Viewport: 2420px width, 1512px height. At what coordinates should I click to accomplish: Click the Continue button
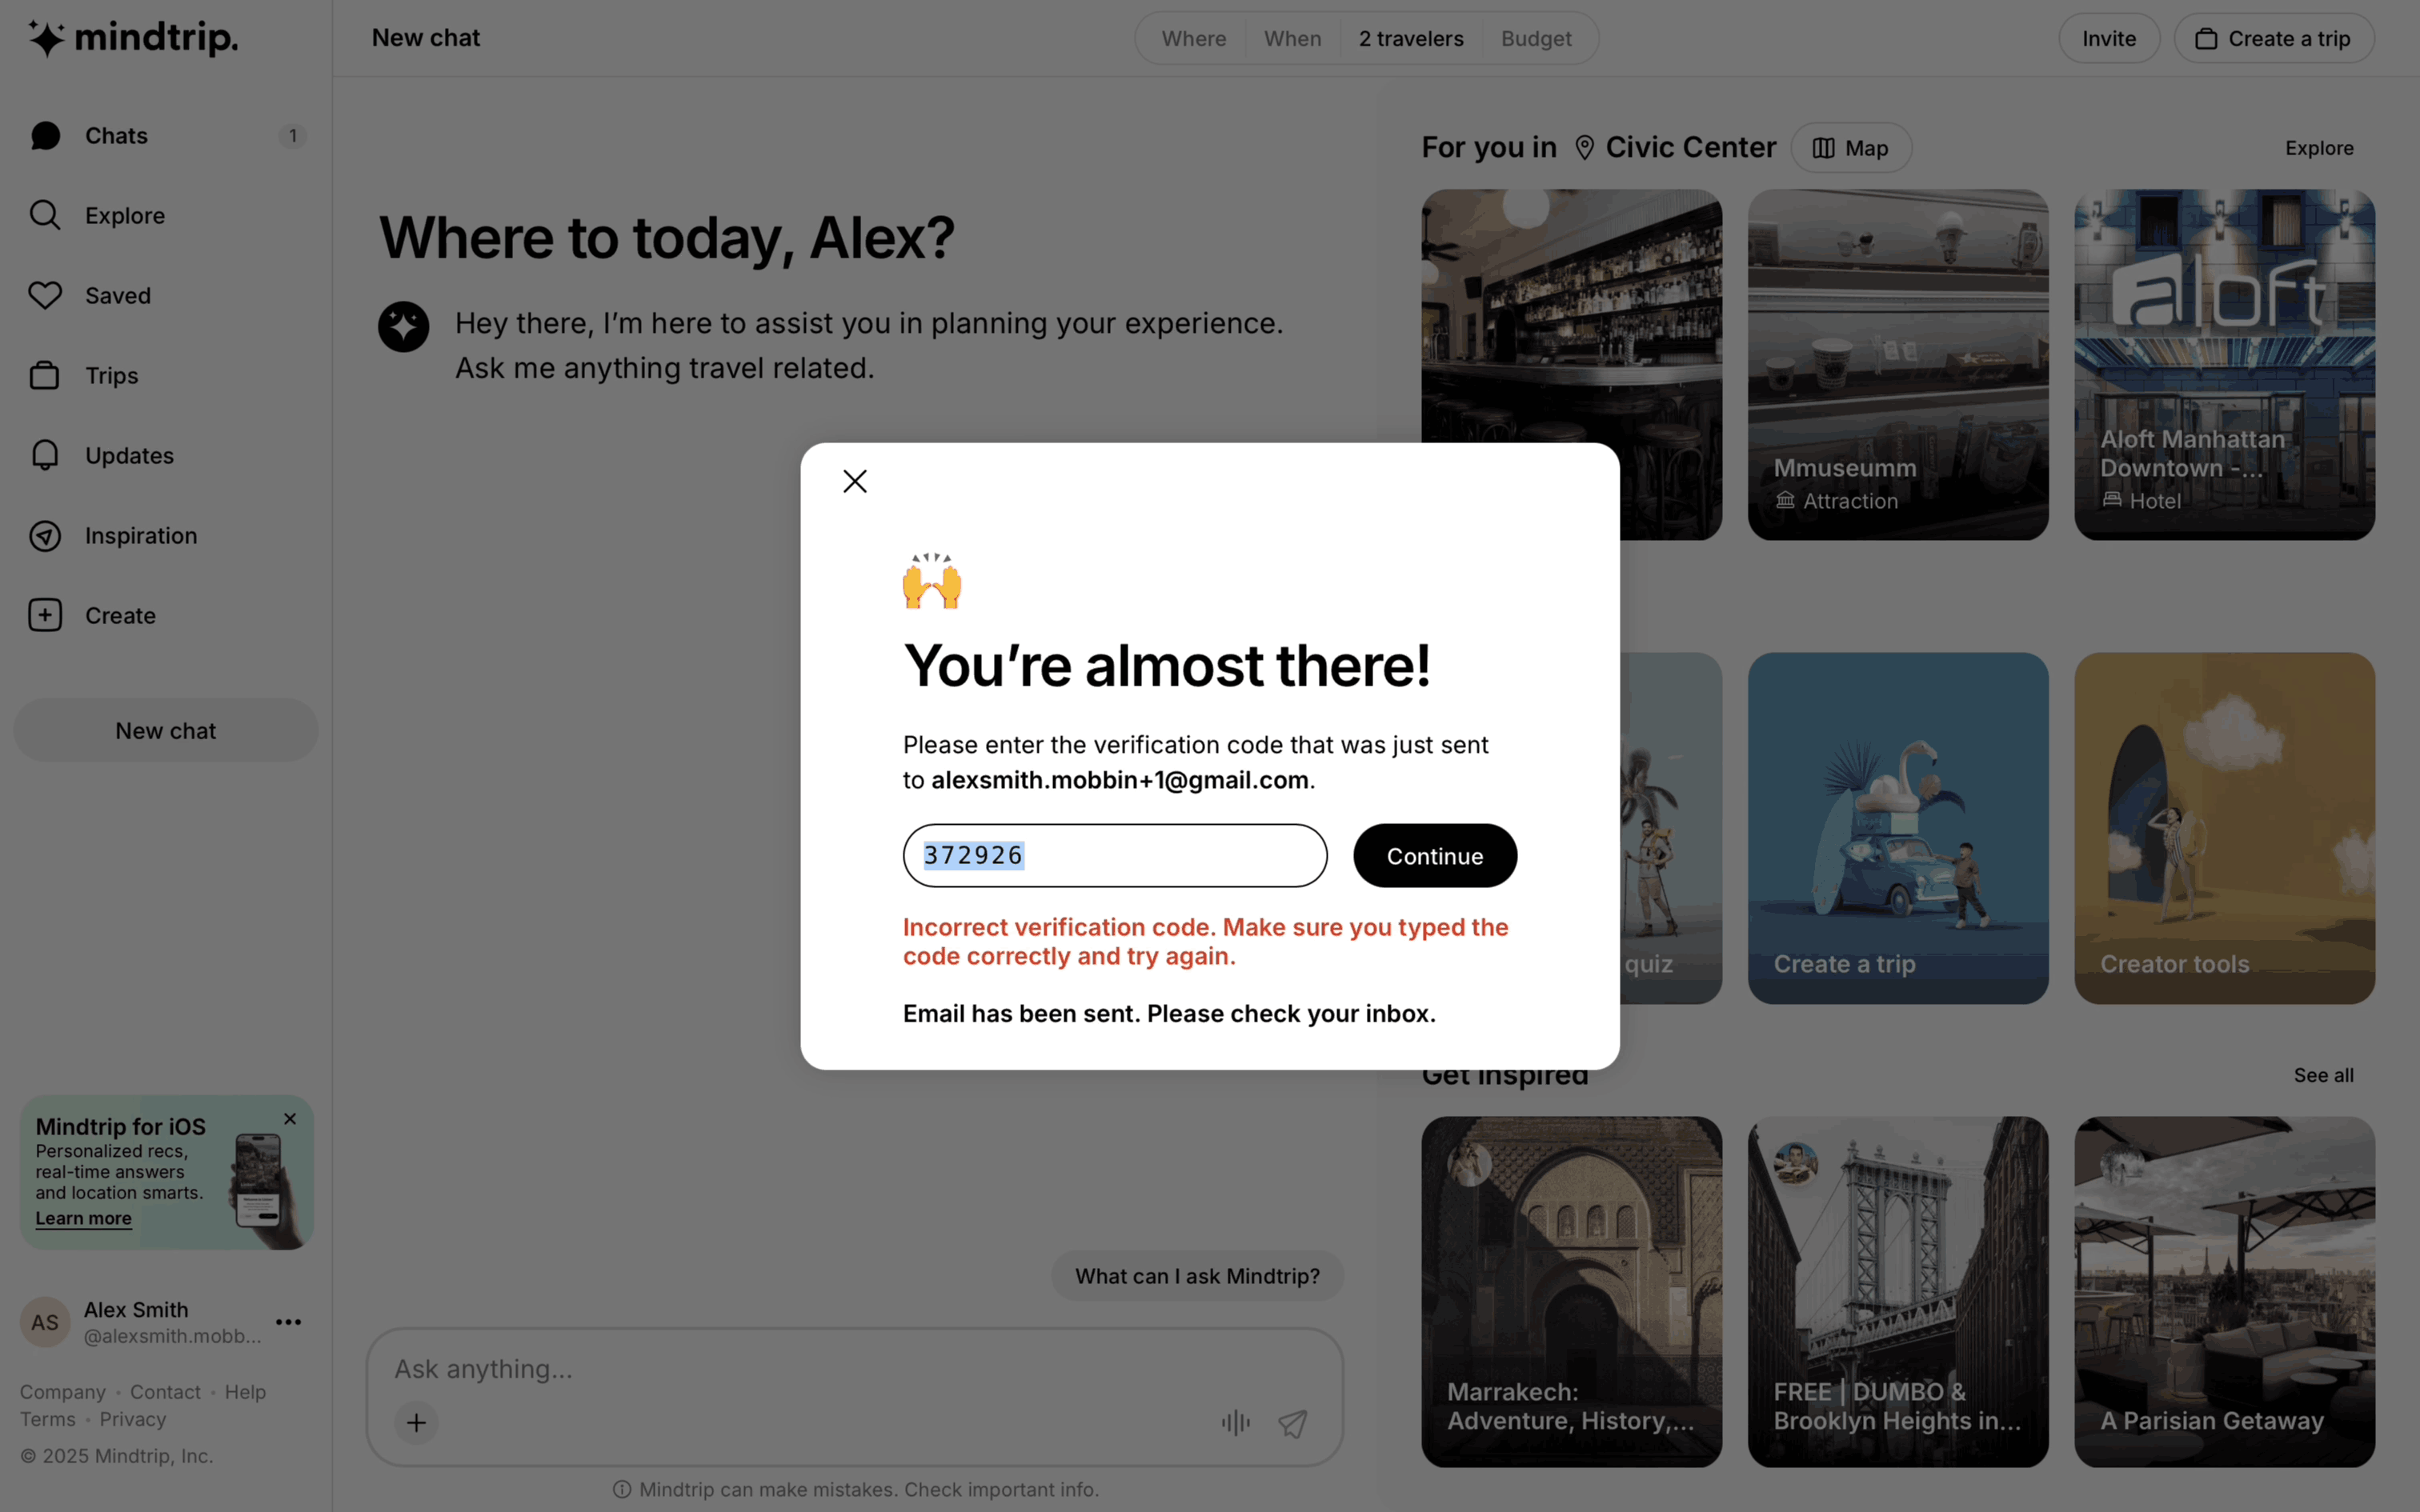(x=1435, y=856)
